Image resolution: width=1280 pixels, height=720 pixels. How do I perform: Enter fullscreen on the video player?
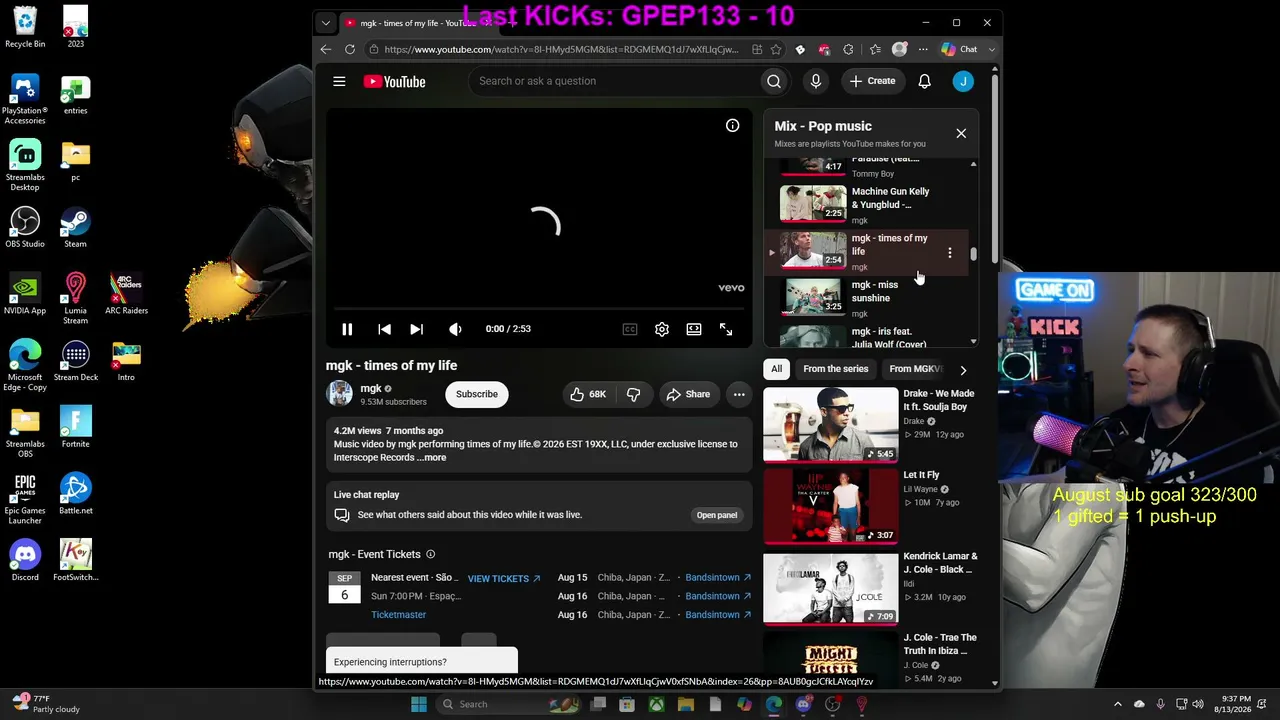pos(726,329)
